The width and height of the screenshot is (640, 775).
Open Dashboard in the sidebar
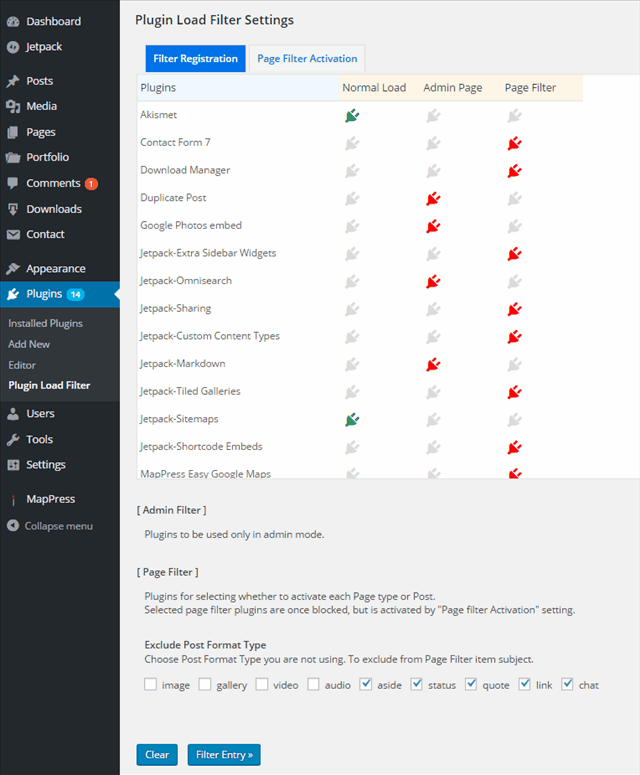click(x=60, y=21)
